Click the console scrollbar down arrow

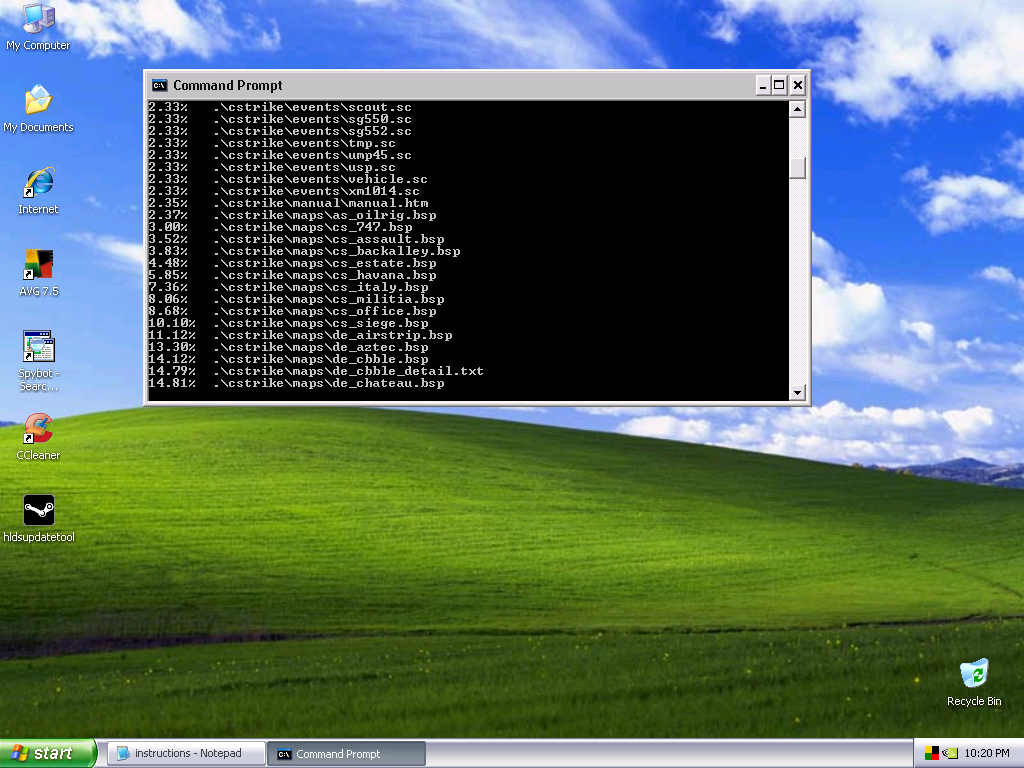click(797, 392)
